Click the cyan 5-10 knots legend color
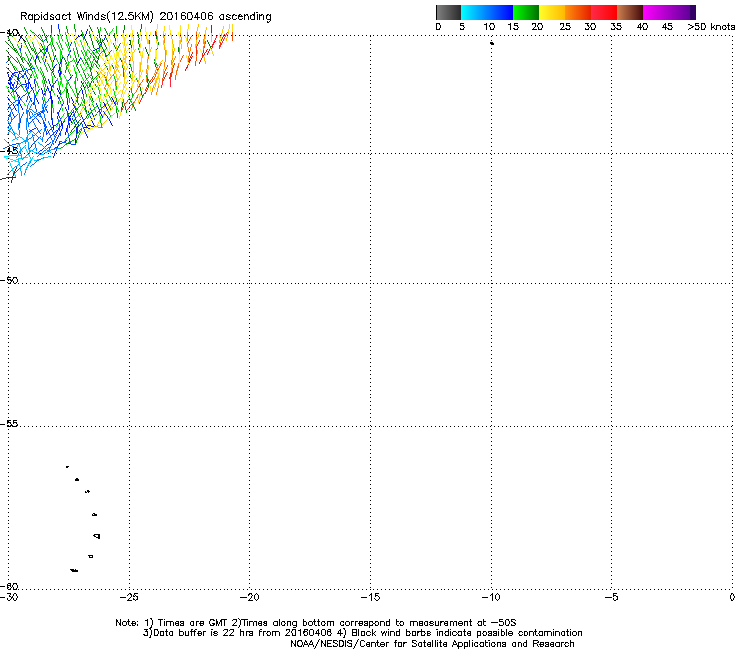Screen dimensions: 740x650 coord(474,12)
